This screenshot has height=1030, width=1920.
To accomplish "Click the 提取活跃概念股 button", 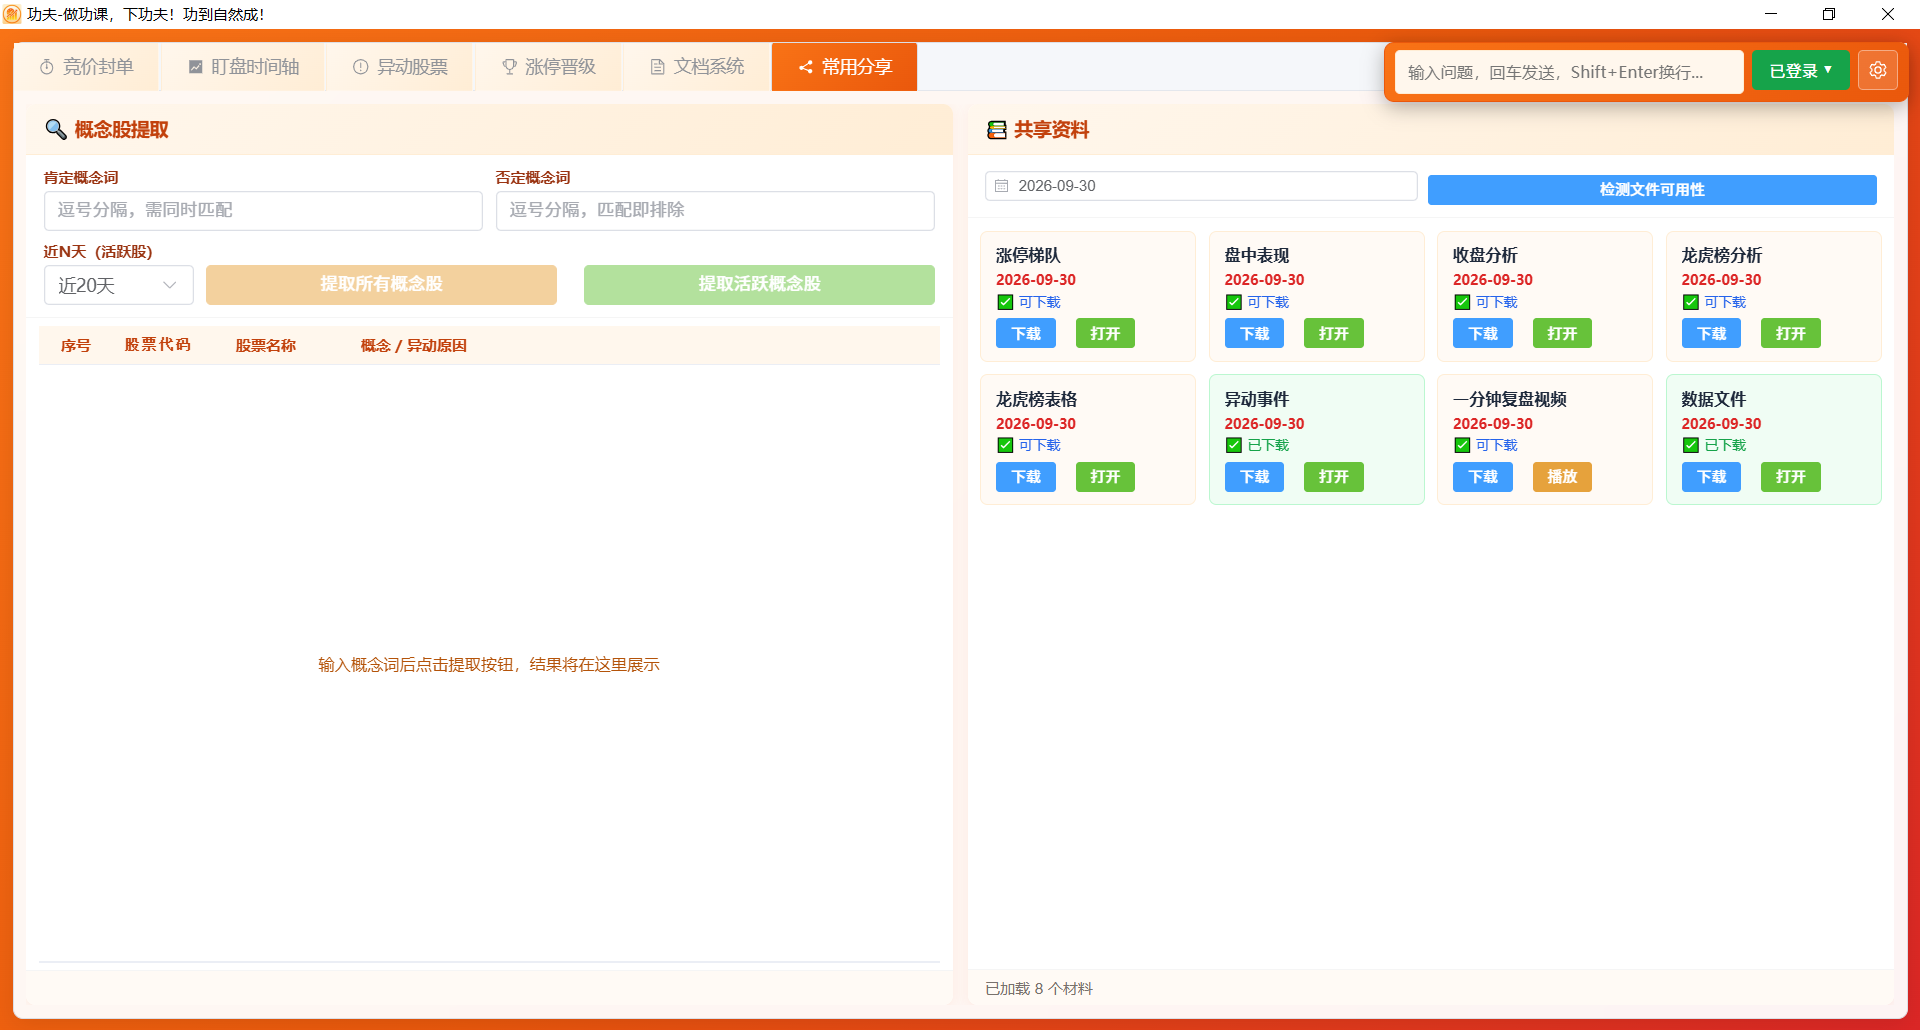I will pos(759,285).
